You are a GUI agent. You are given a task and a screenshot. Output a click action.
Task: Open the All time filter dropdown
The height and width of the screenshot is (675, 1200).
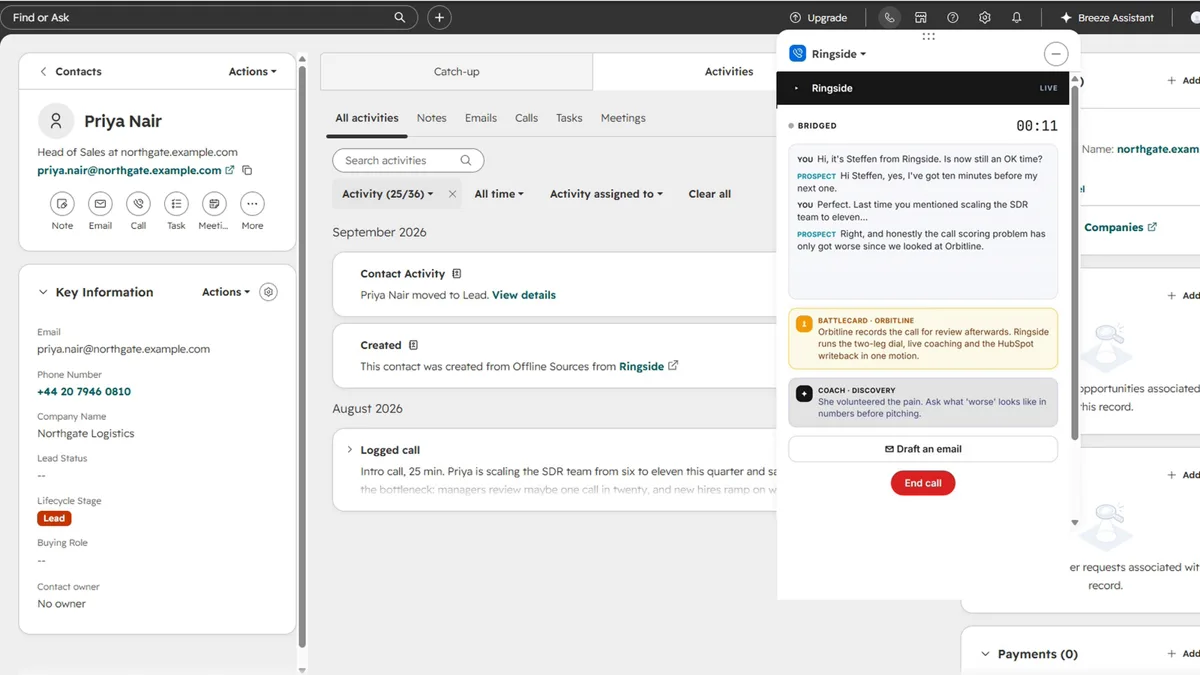coord(499,194)
